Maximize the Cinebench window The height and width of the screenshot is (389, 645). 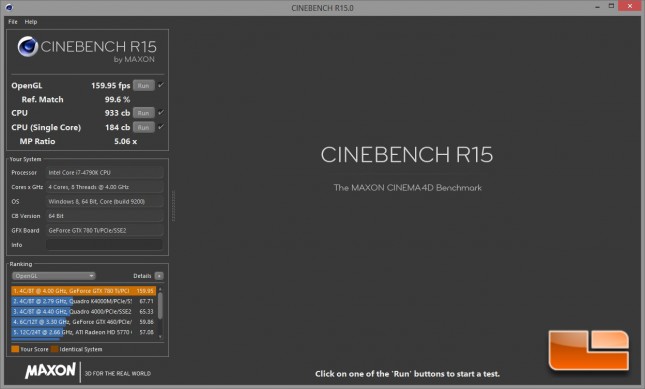click(611, 6)
